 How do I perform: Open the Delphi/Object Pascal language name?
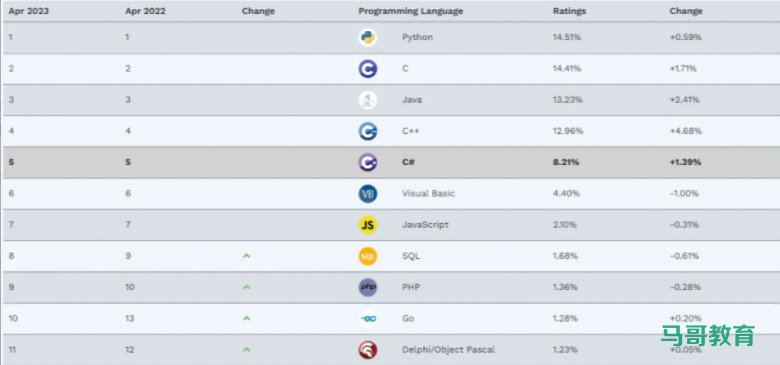tap(448, 350)
